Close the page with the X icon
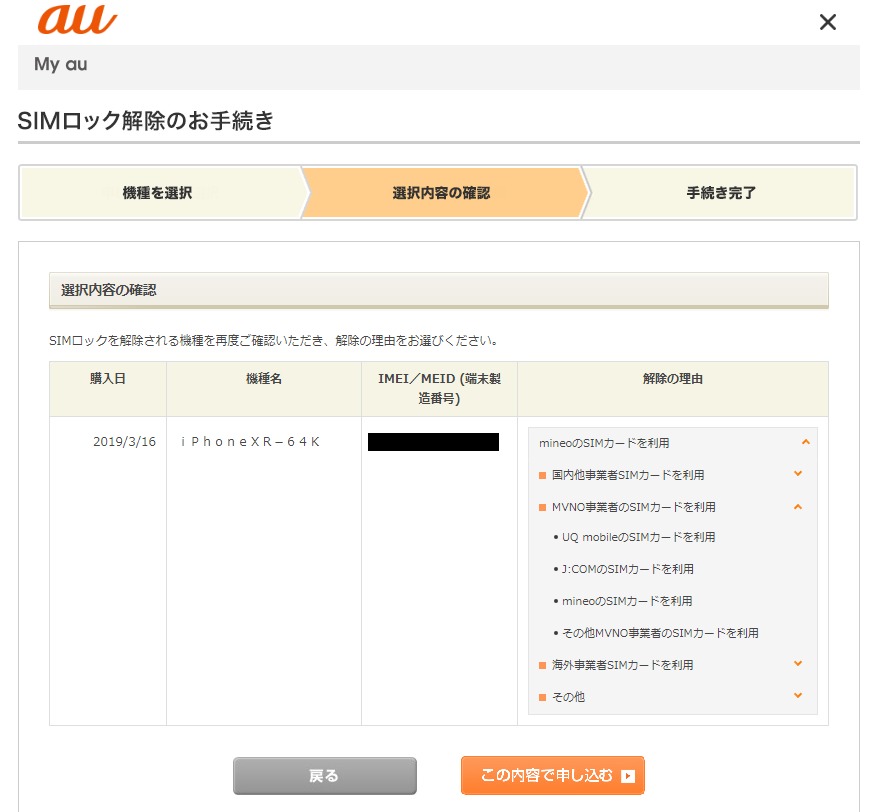Viewport: 880px width, 812px height. pyautogui.click(x=827, y=22)
